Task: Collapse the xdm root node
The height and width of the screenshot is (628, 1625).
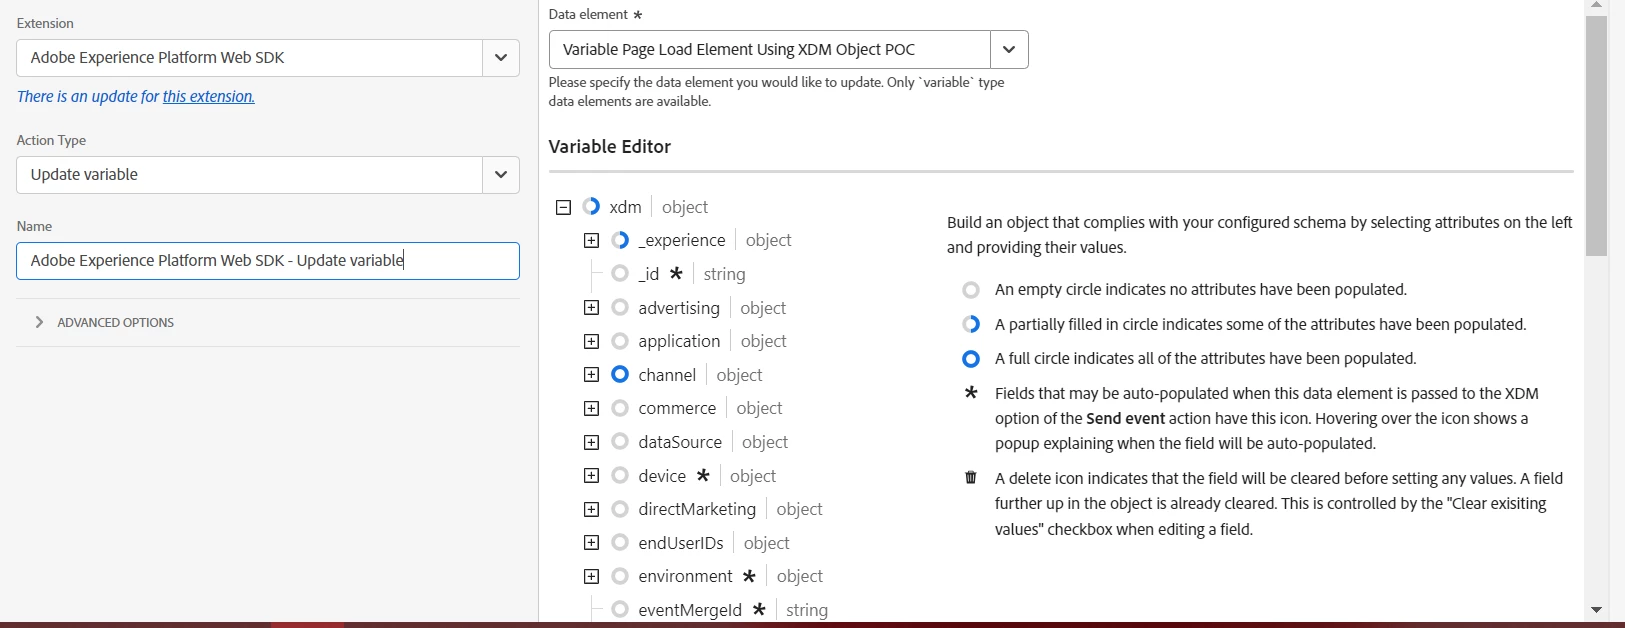Action: (x=563, y=207)
